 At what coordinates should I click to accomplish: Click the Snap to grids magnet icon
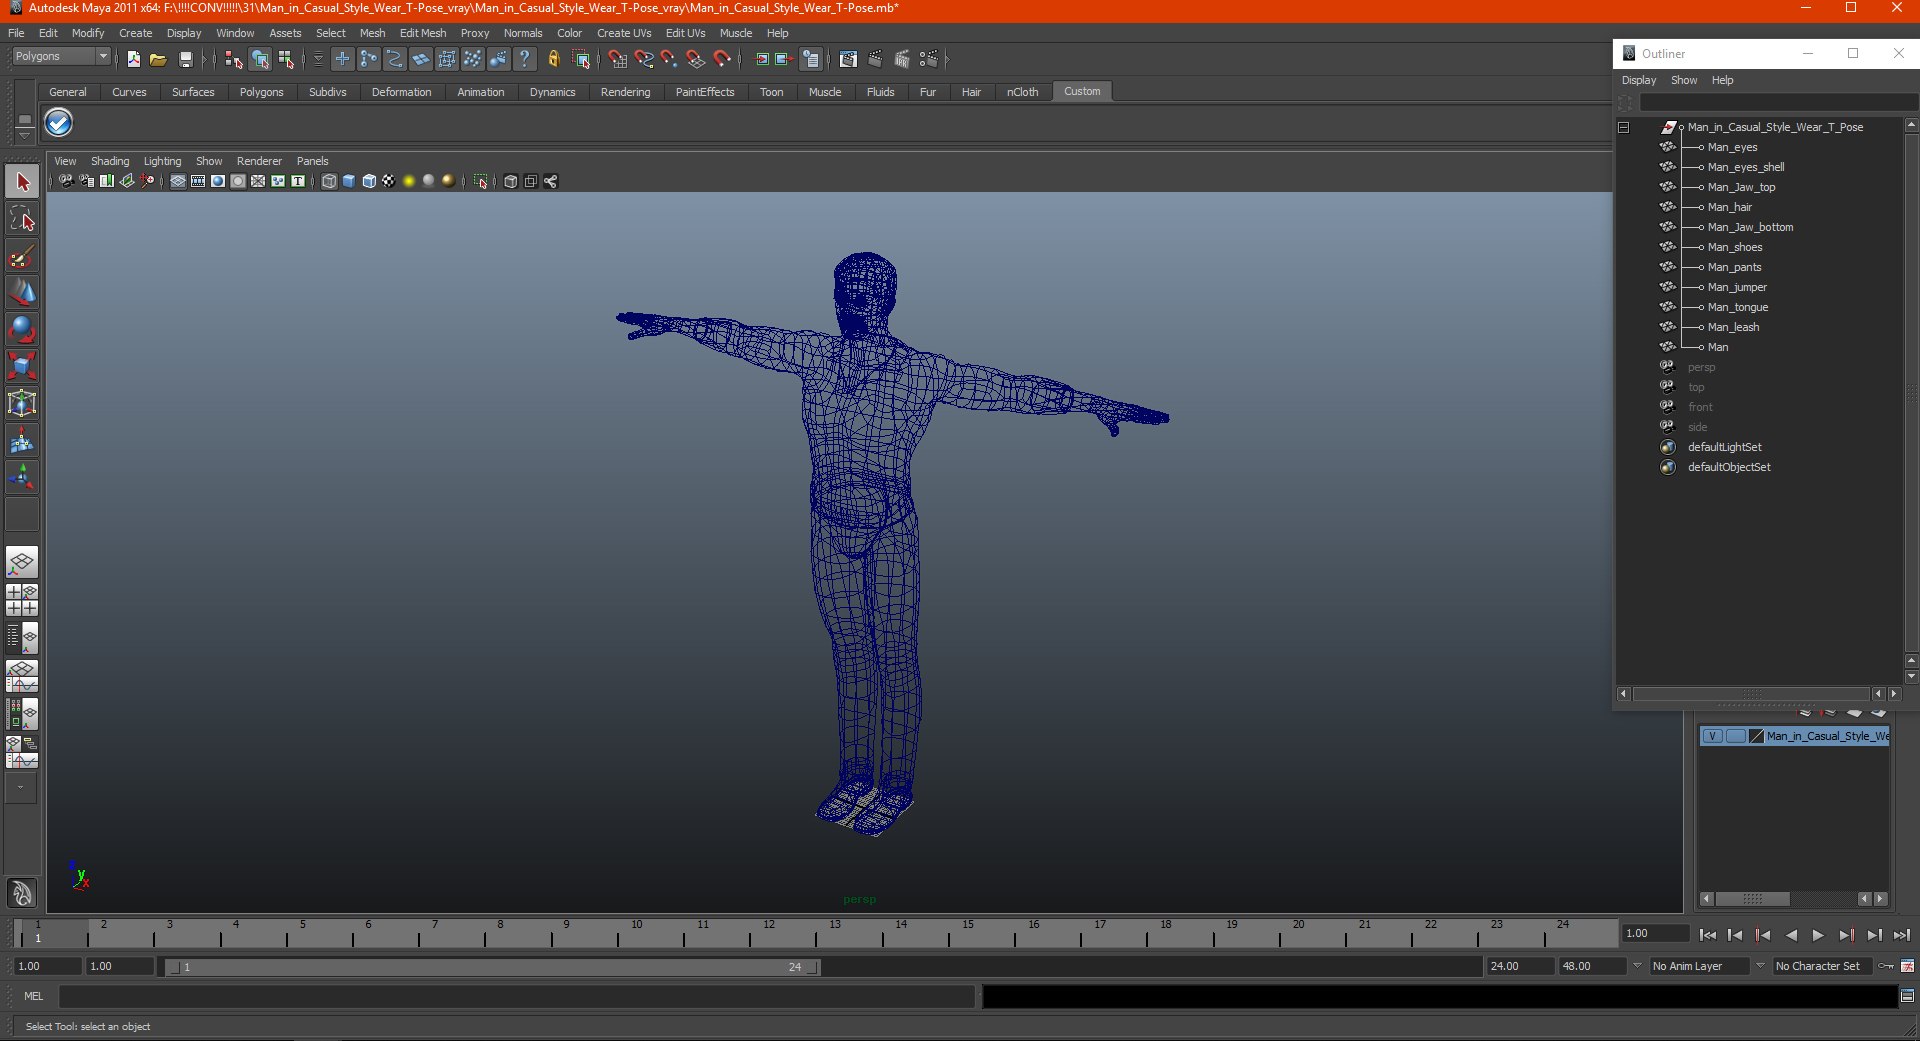click(618, 60)
